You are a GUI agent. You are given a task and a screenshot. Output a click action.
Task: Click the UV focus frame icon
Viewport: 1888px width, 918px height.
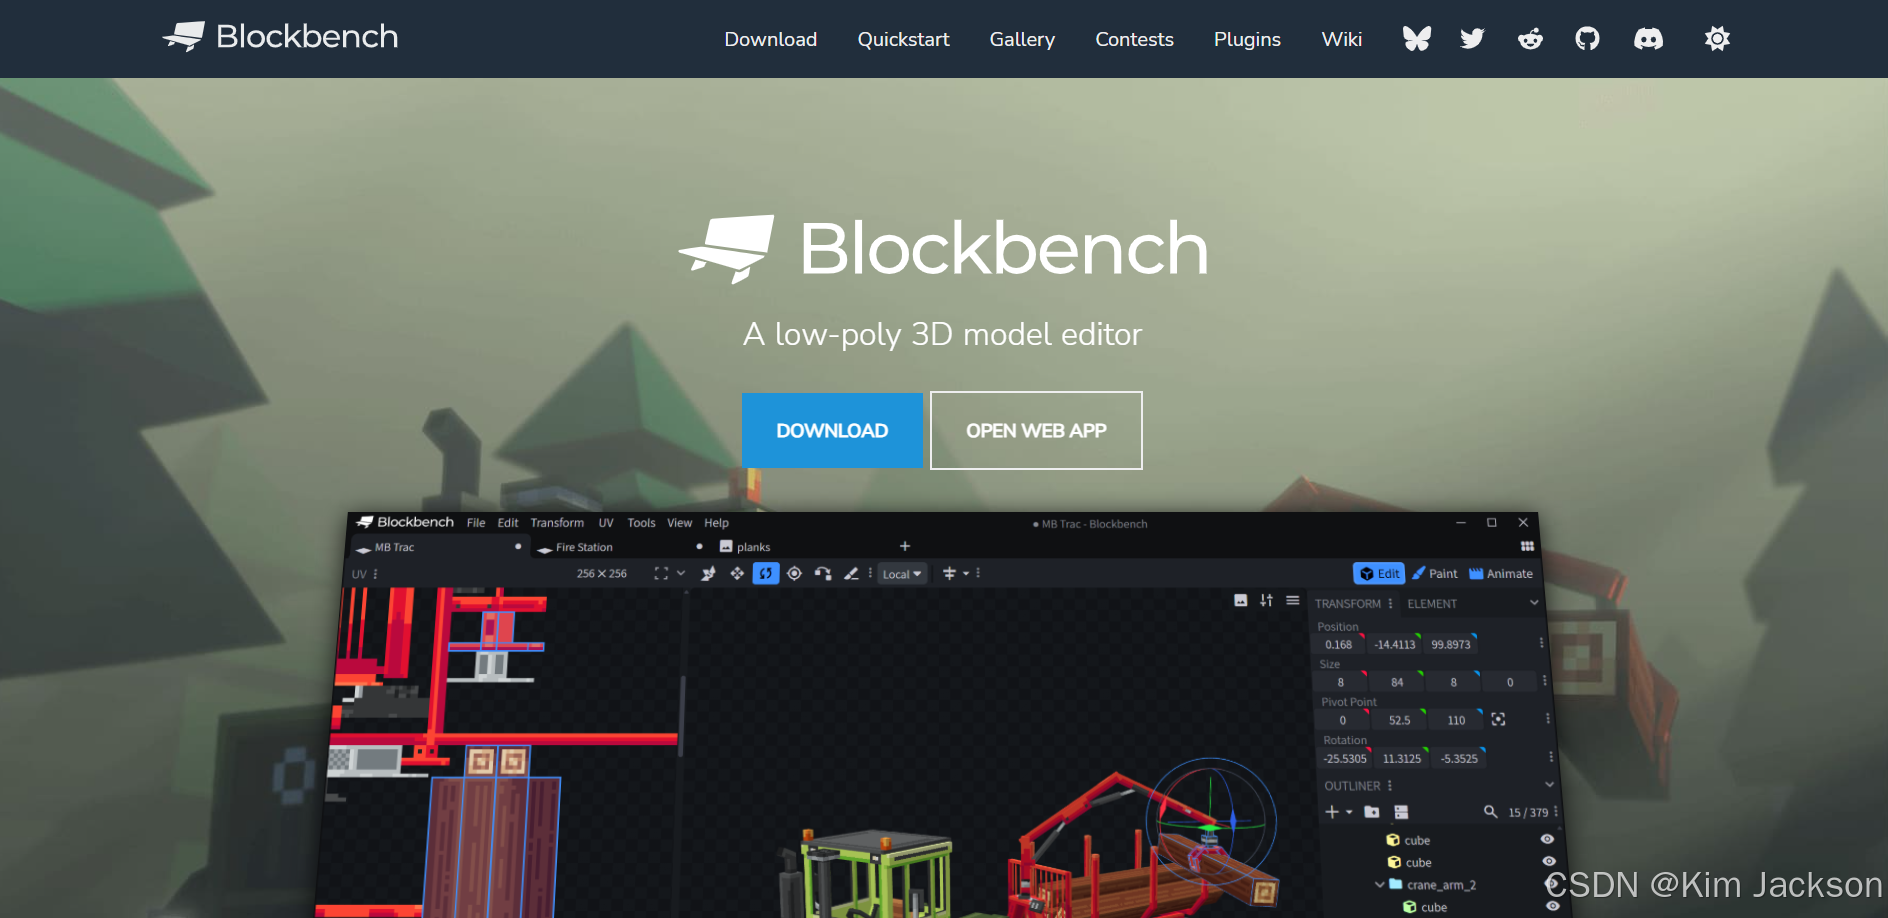tap(661, 573)
